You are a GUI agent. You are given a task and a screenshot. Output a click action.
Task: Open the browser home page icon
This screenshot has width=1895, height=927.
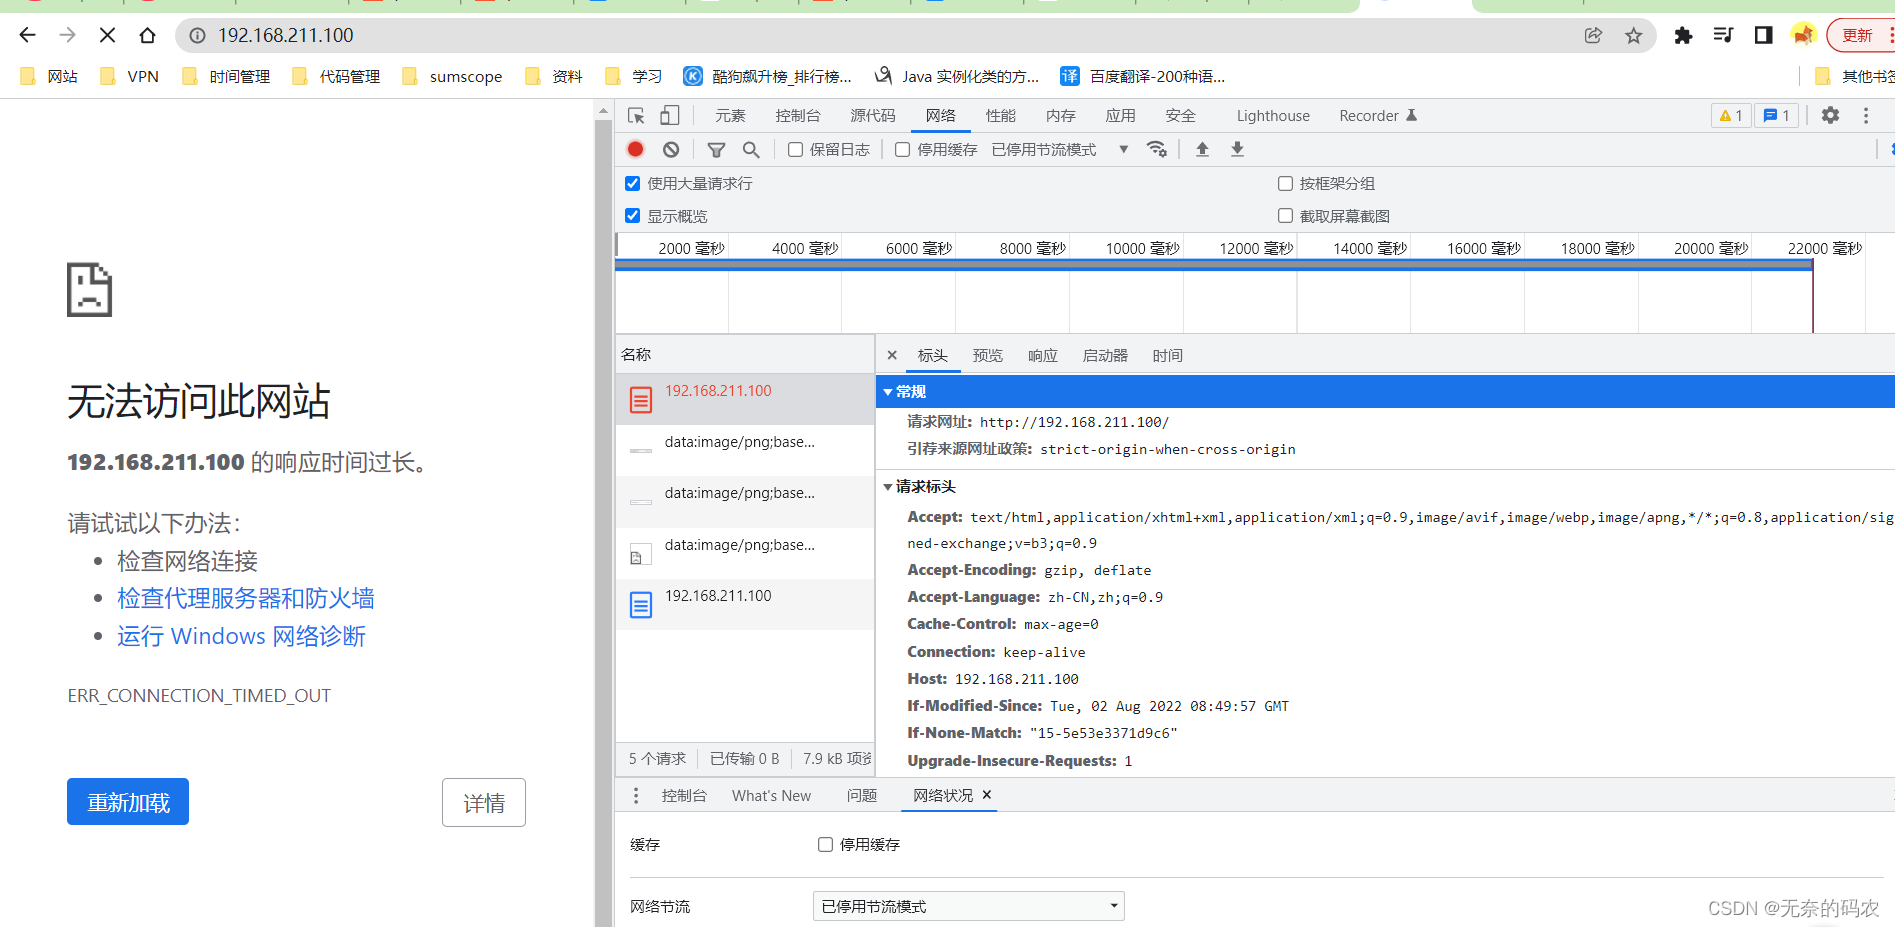tap(147, 35)
